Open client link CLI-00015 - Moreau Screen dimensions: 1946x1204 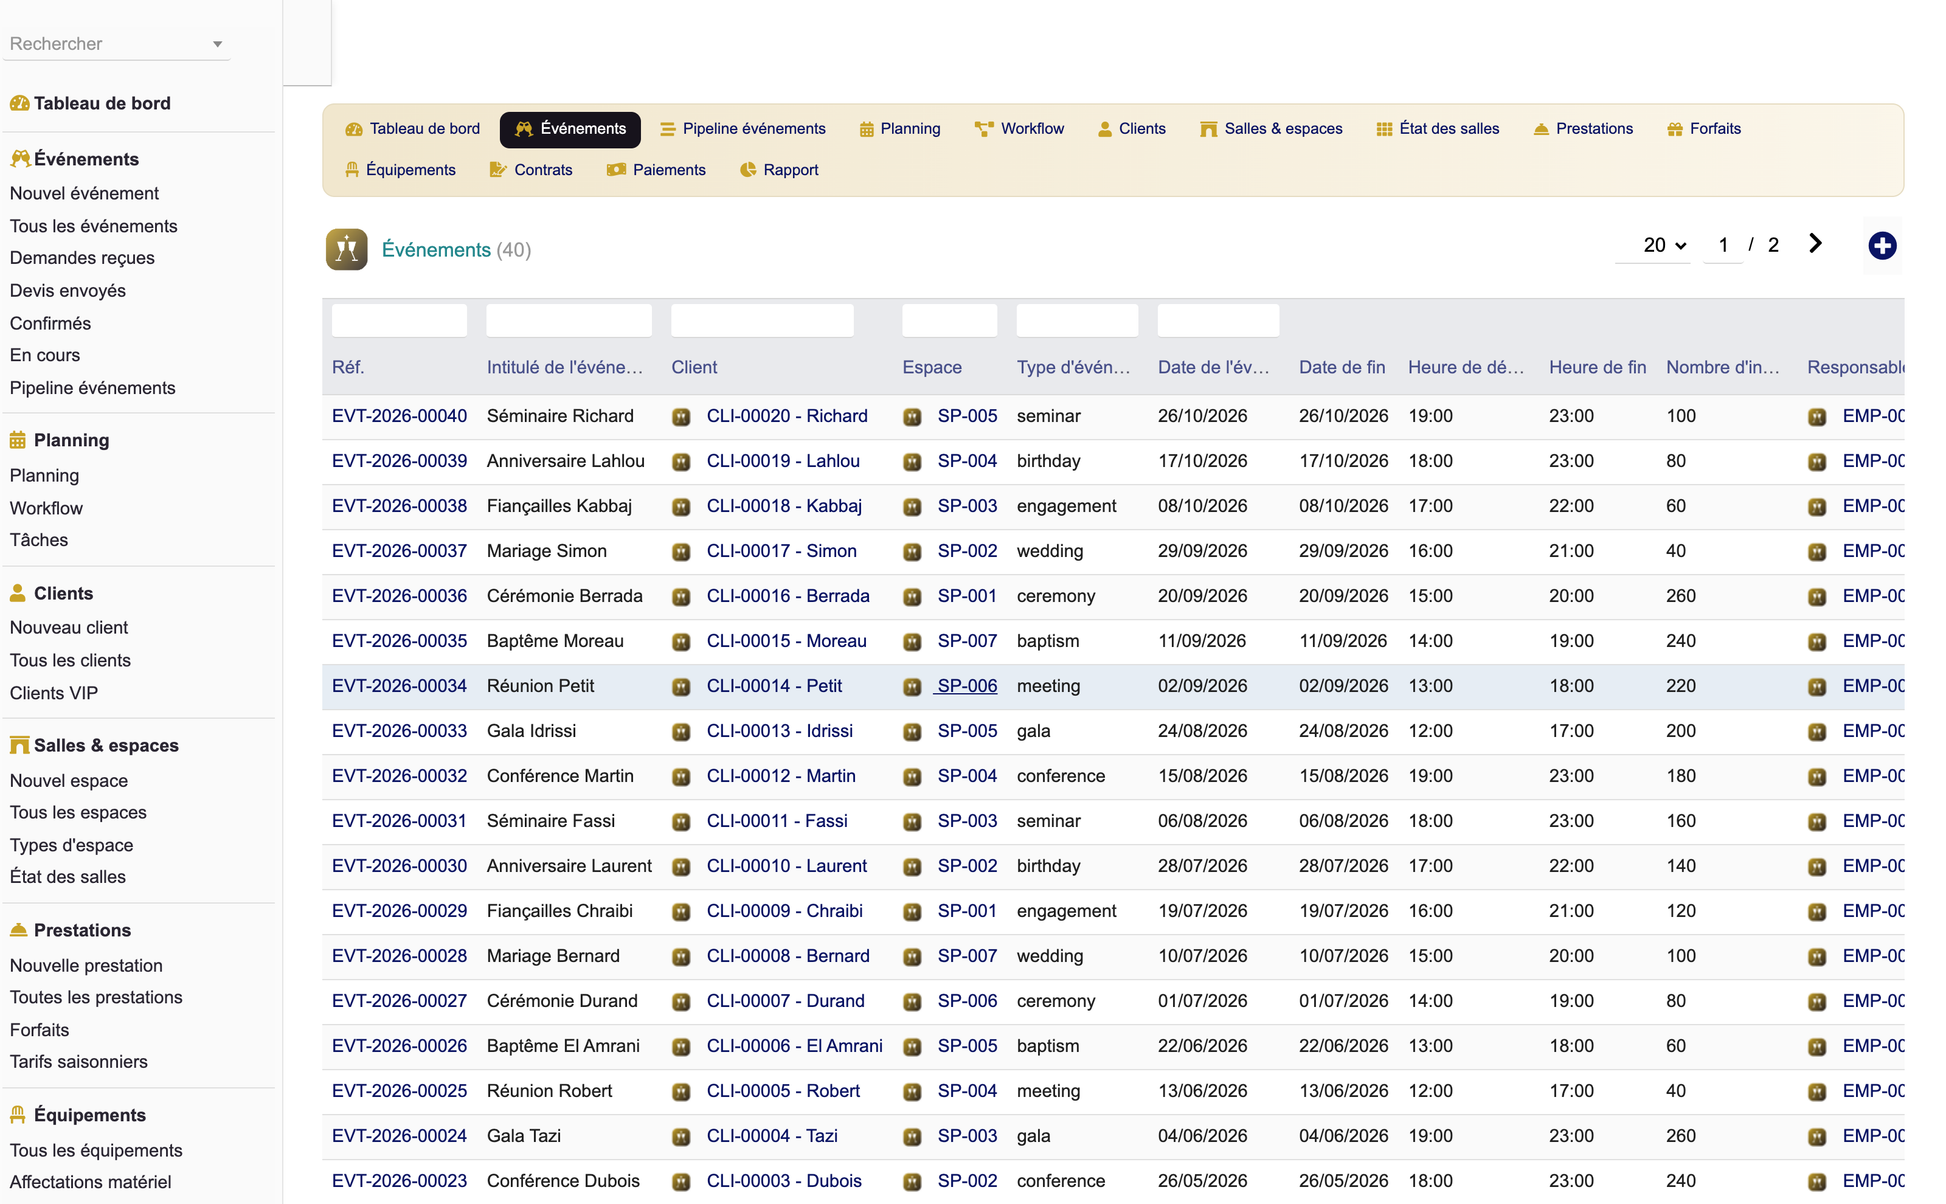tap(787, 641)
